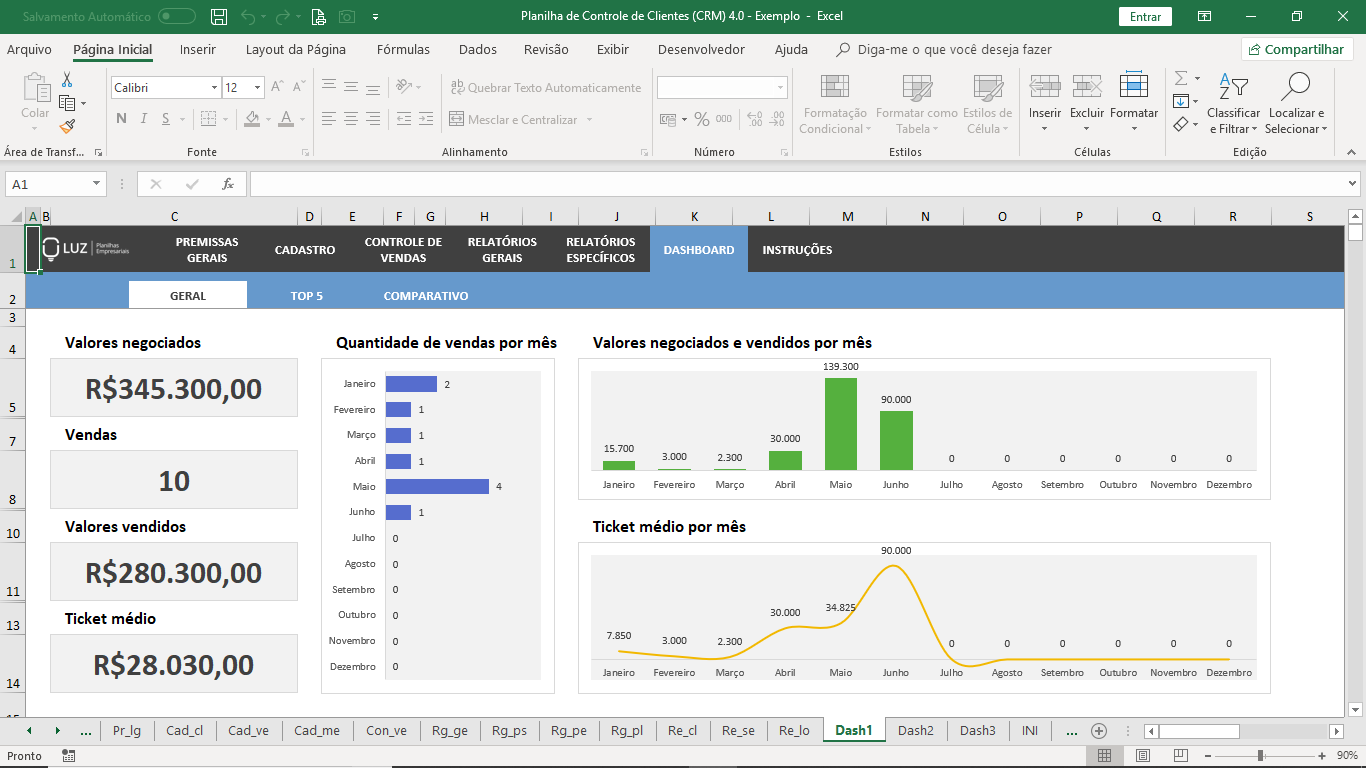Select the Format Painter brush icon
The image size is (1366, 768).
(x=67, y=127)
